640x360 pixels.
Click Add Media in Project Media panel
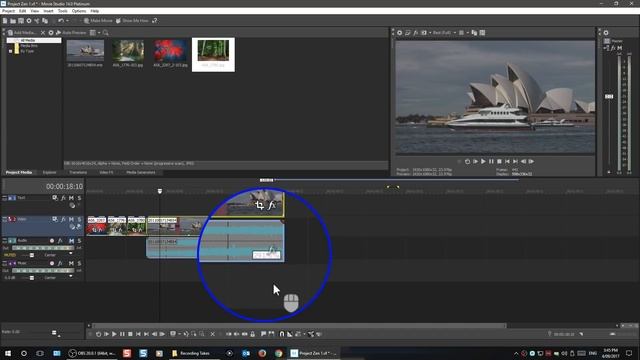click(22, 33)
